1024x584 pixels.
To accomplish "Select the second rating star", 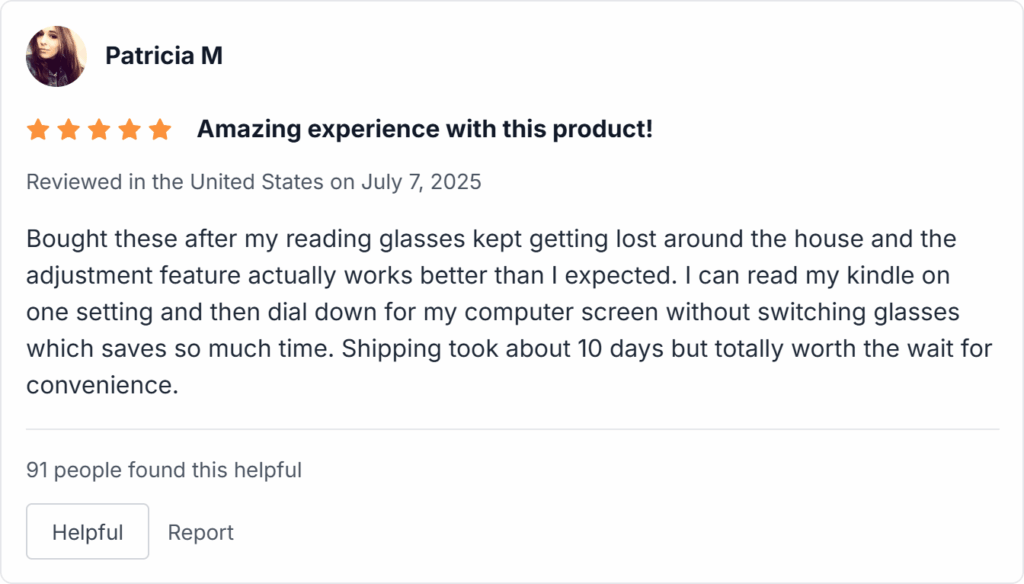I will pos(68,129).
